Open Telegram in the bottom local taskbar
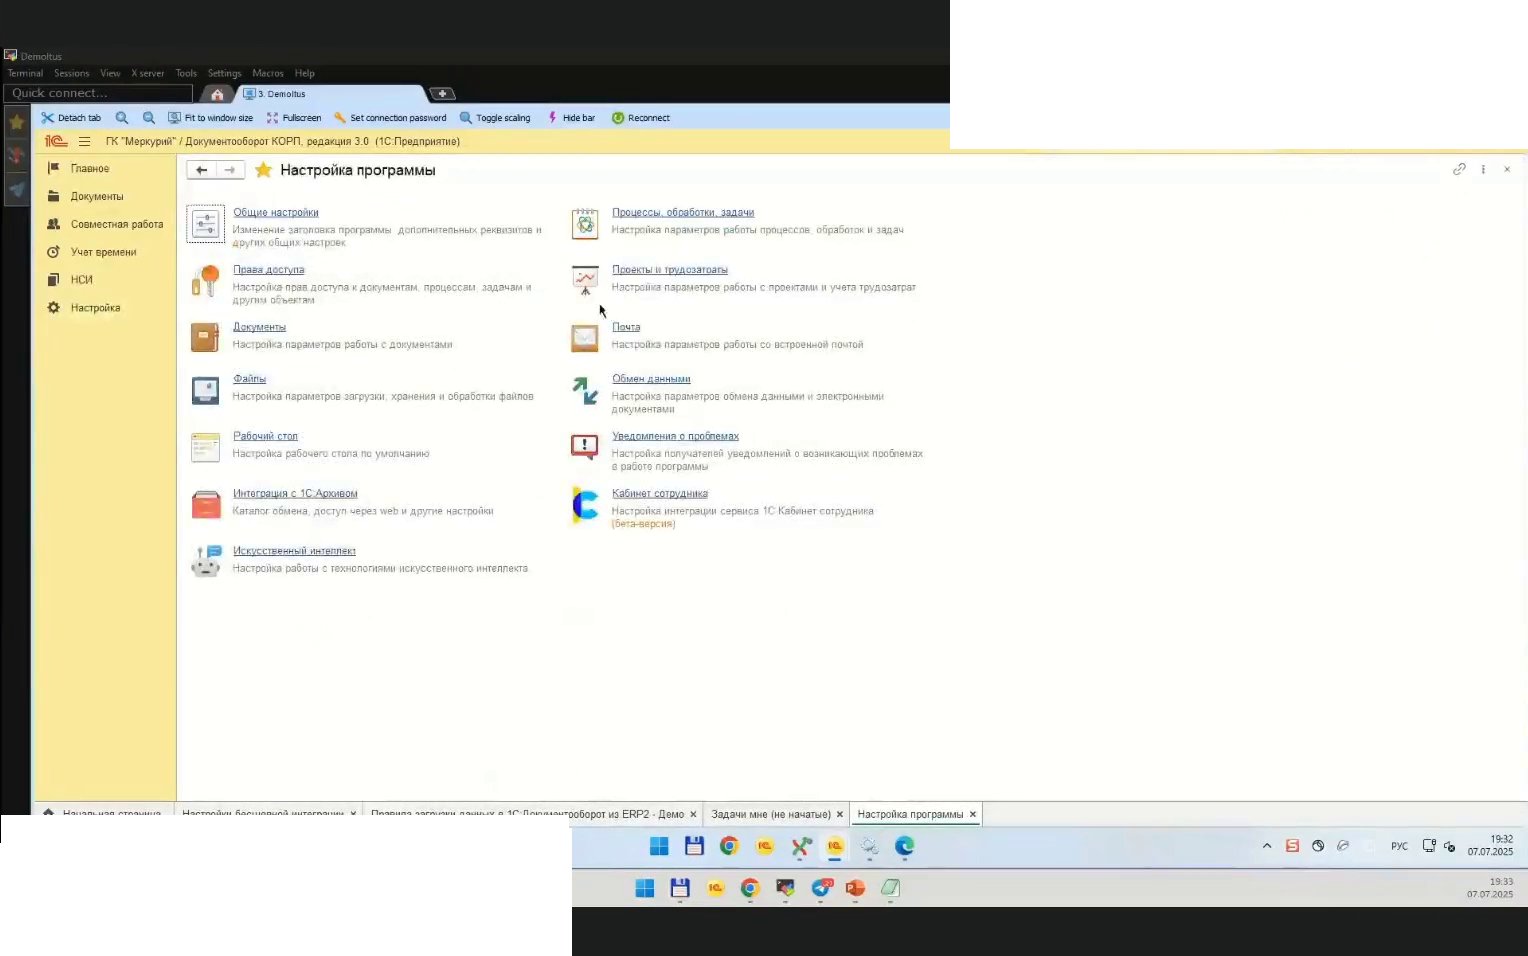Screen dimensions: 1528x956 pos(821,888)
